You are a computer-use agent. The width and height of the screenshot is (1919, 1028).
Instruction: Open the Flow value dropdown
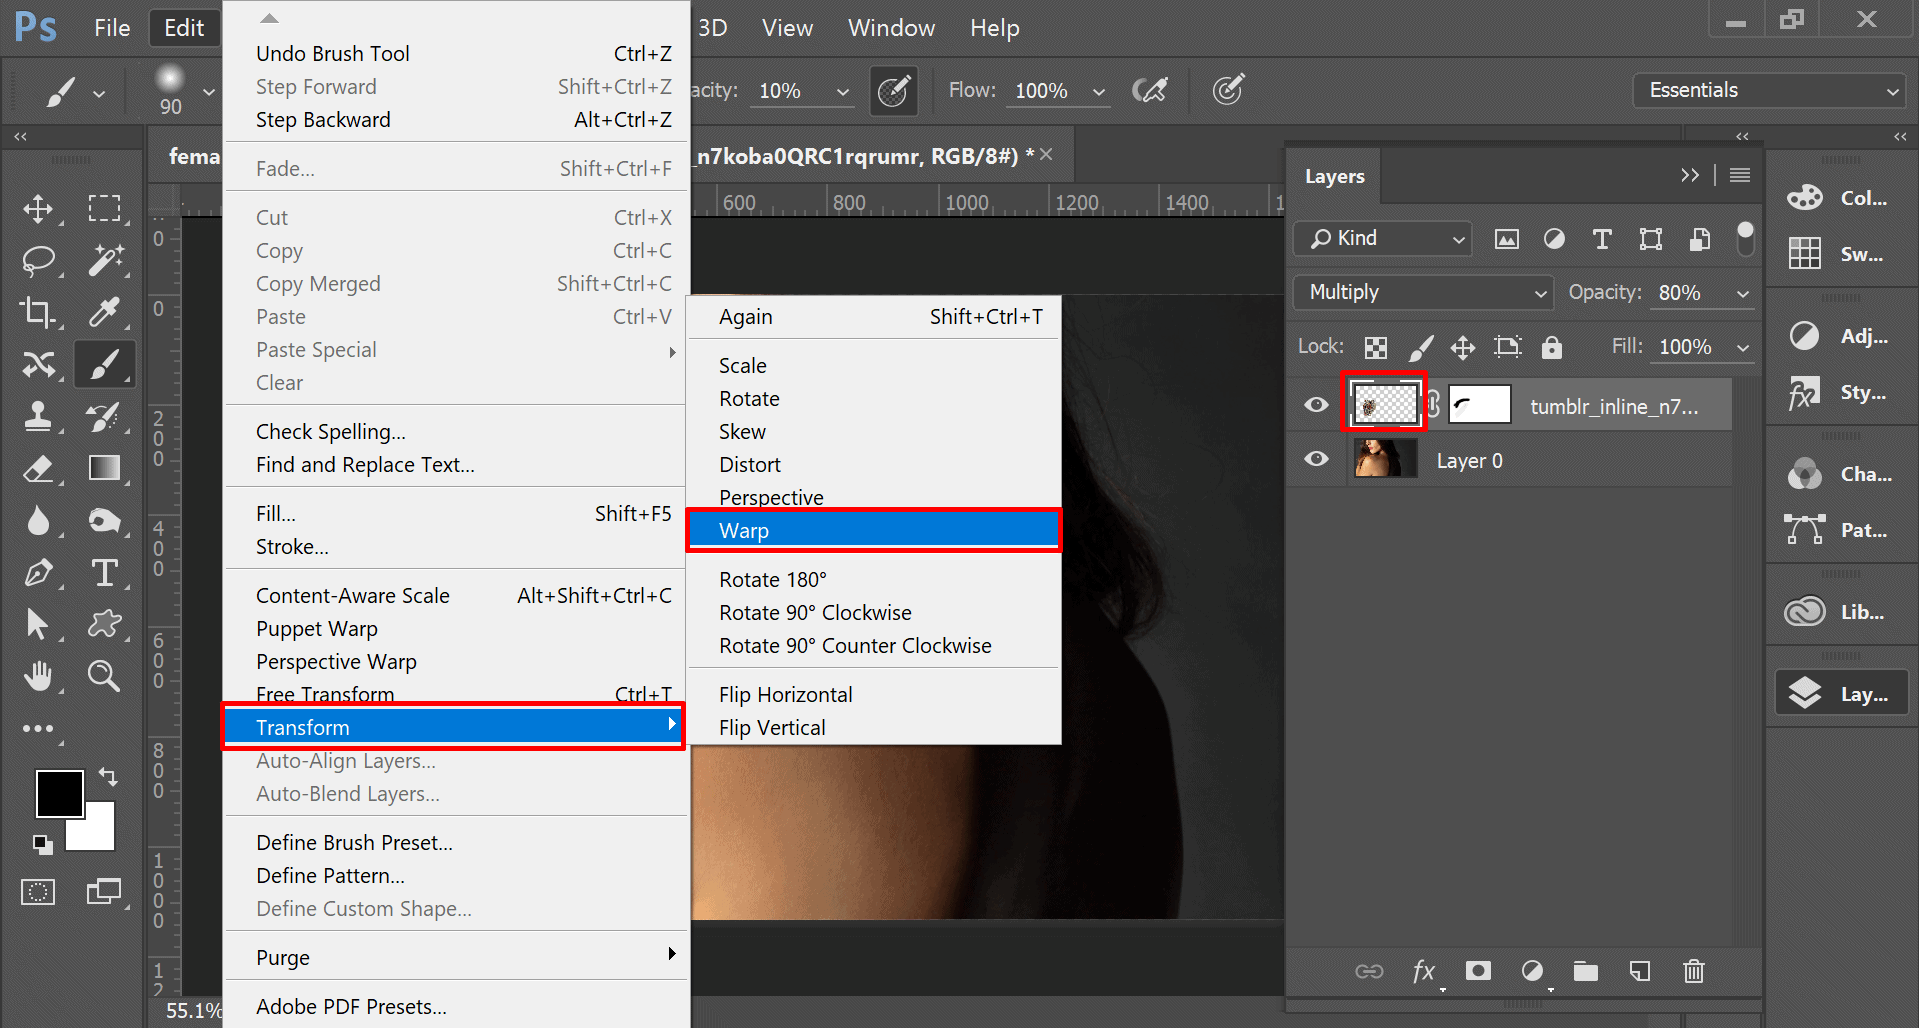click(x=1098, y=91)
